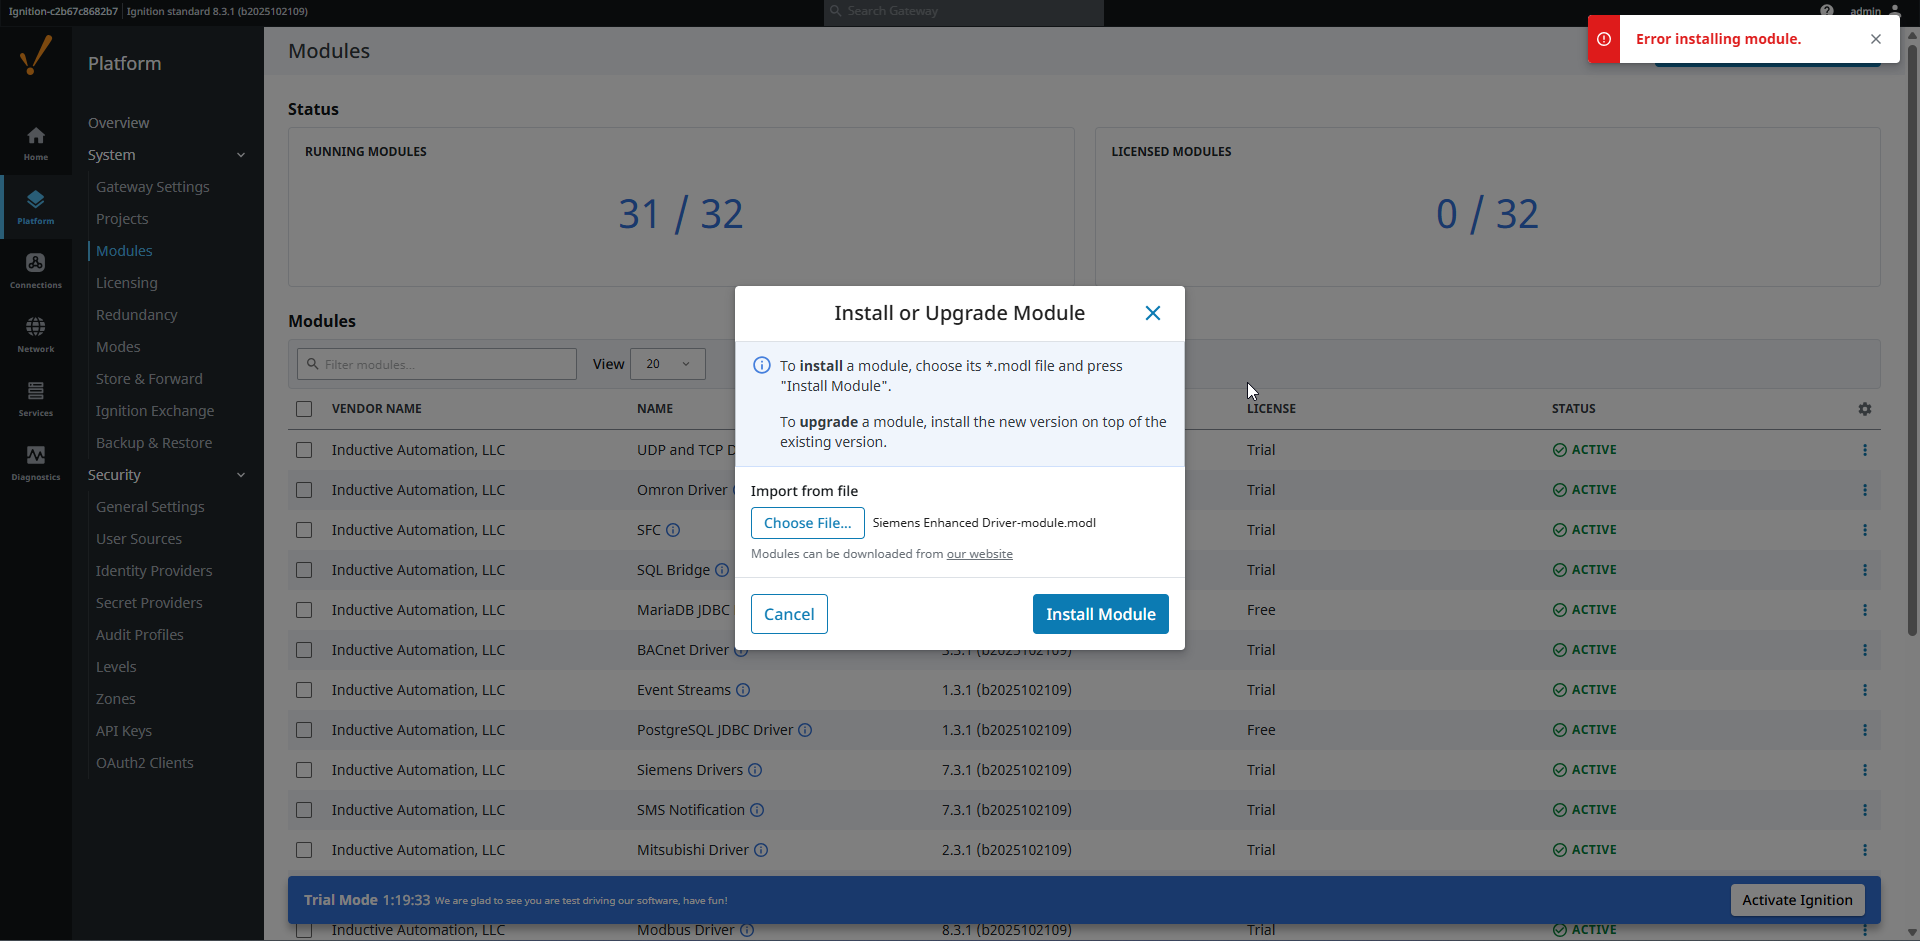Open the help icon in top bar

(x=1827, y=11)
